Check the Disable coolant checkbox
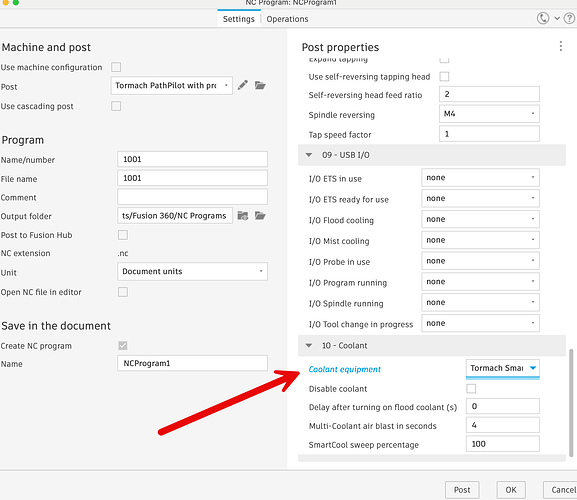Viewport: 577px width, 500px height. [x=471, y=389]
